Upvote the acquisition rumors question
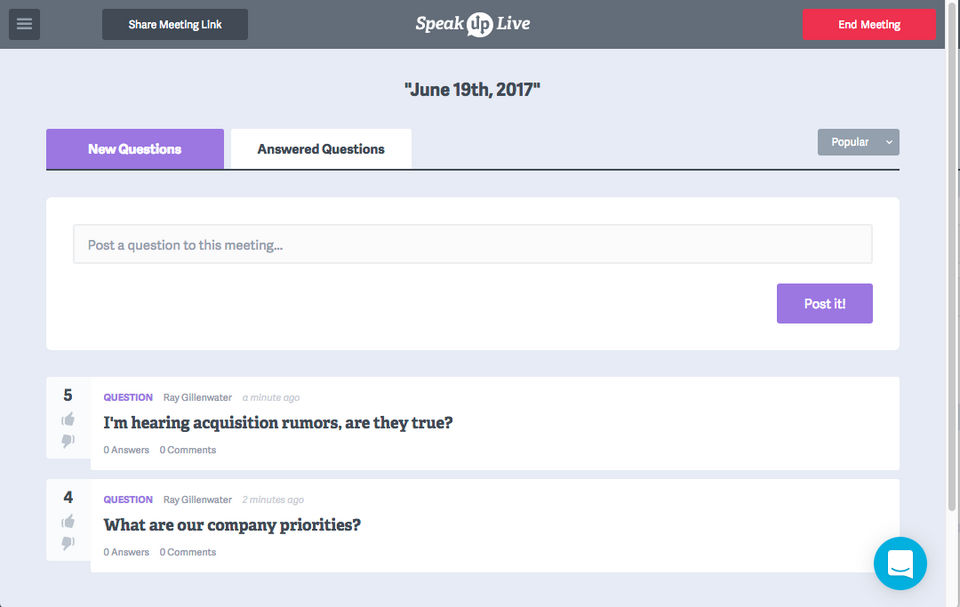The height and width of the screenshot is (607, 960). [68, 419]
